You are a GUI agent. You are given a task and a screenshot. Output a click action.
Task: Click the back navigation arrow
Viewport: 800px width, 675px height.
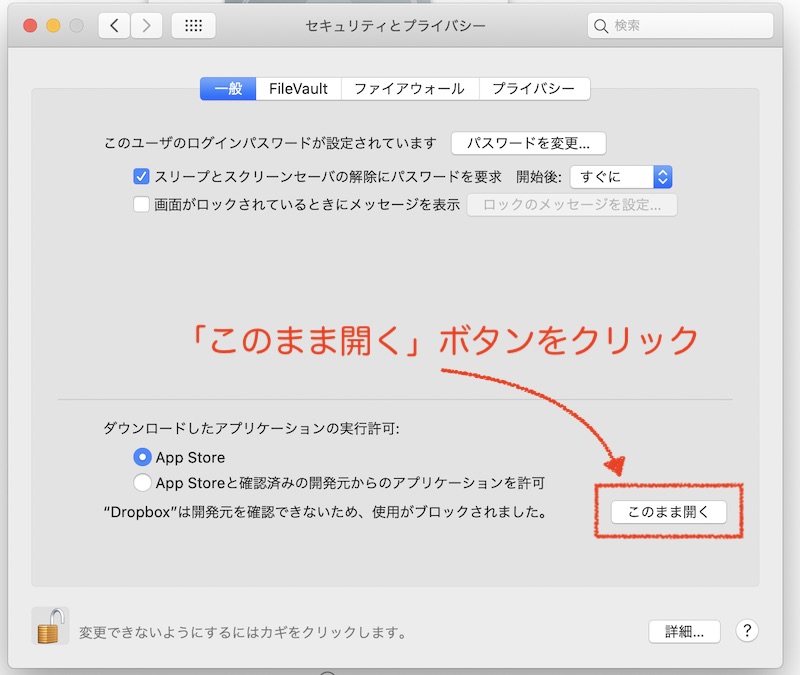click(114, 25)
